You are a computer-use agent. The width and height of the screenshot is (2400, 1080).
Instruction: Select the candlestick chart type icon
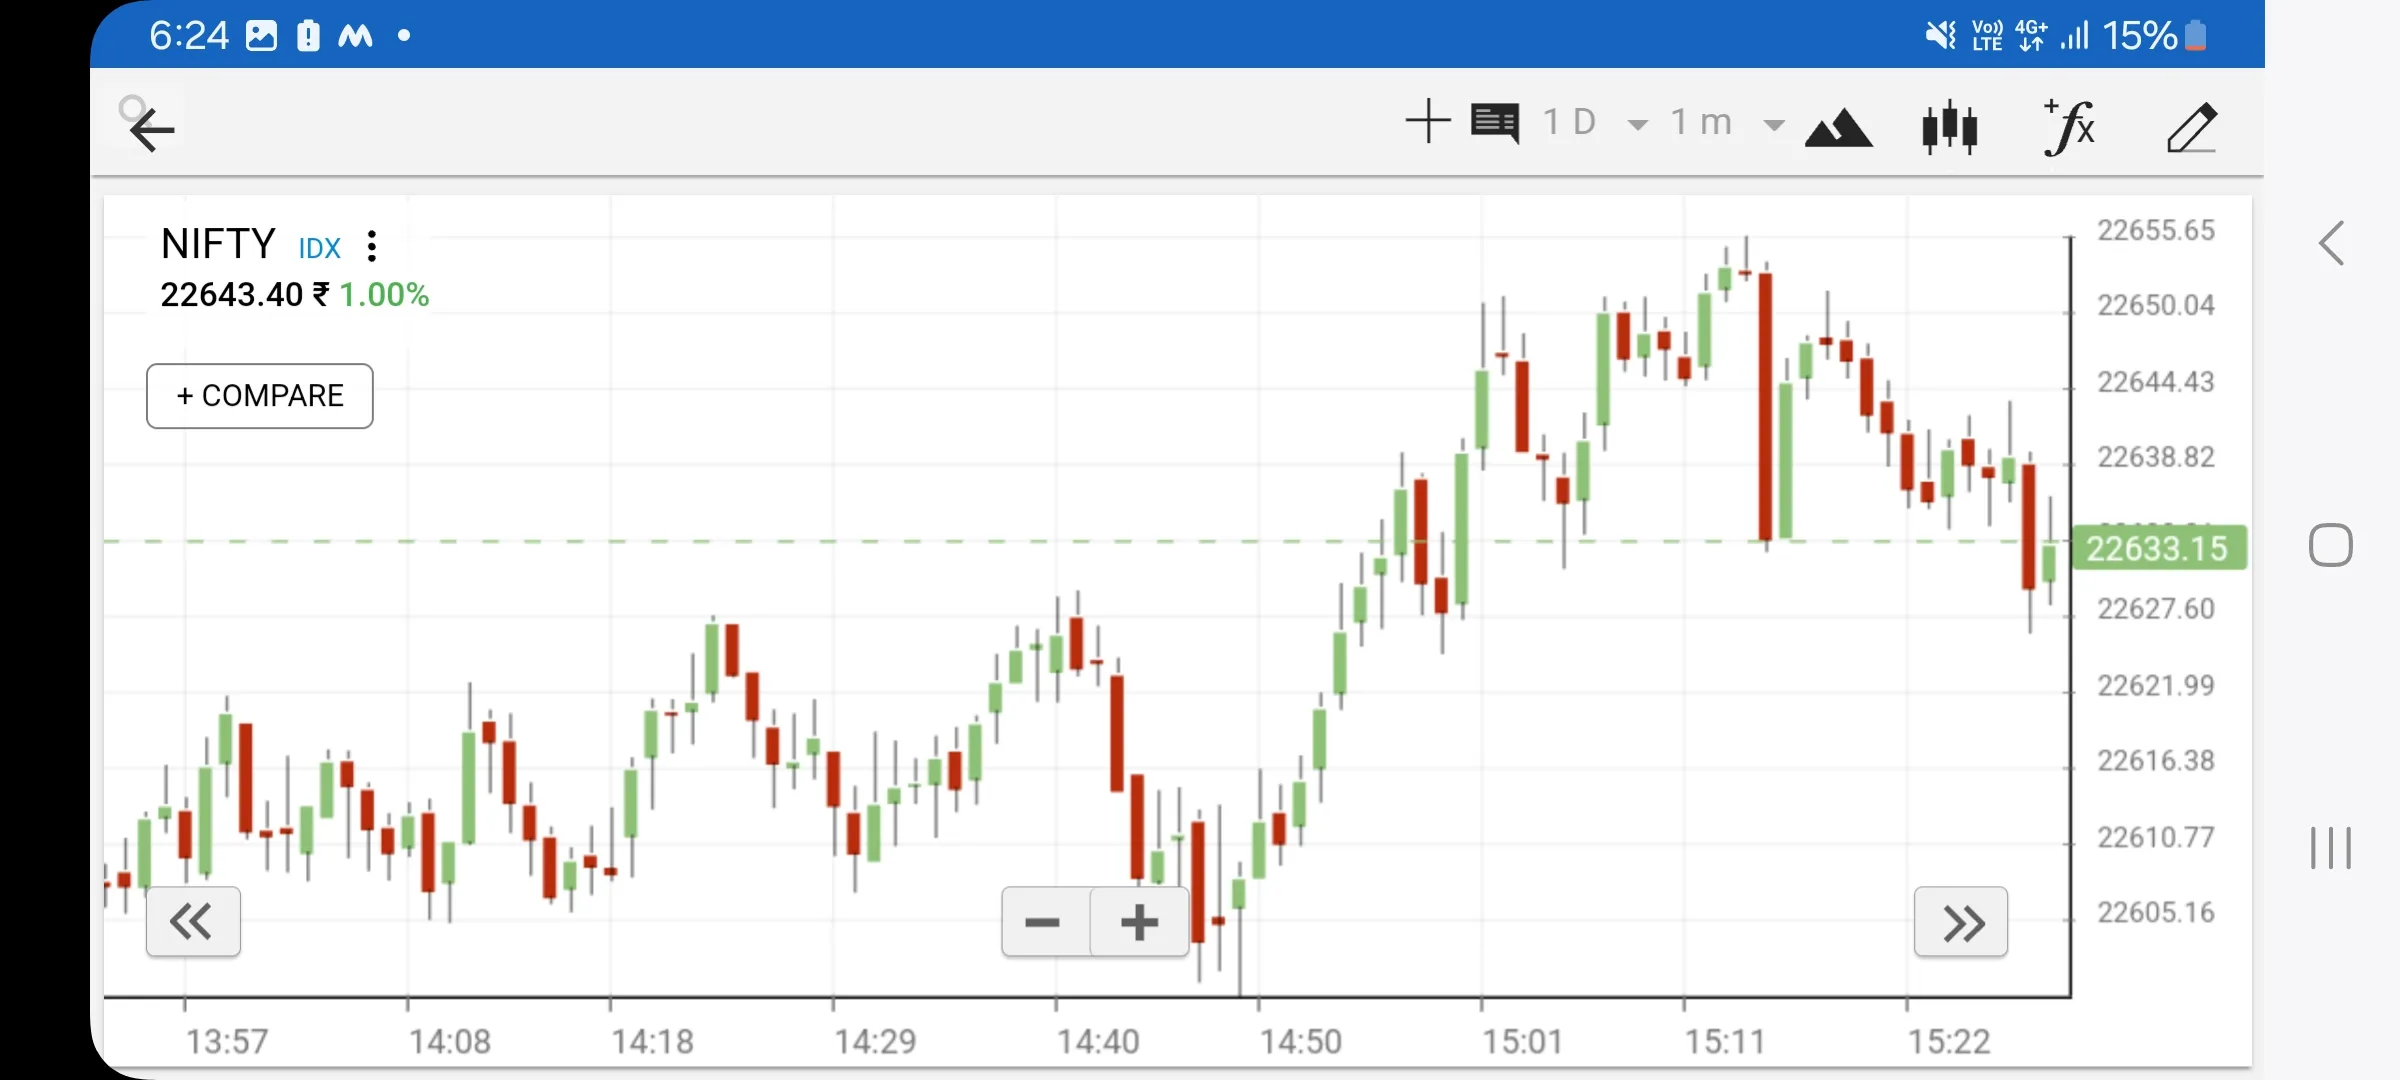tap(1950, 127)
